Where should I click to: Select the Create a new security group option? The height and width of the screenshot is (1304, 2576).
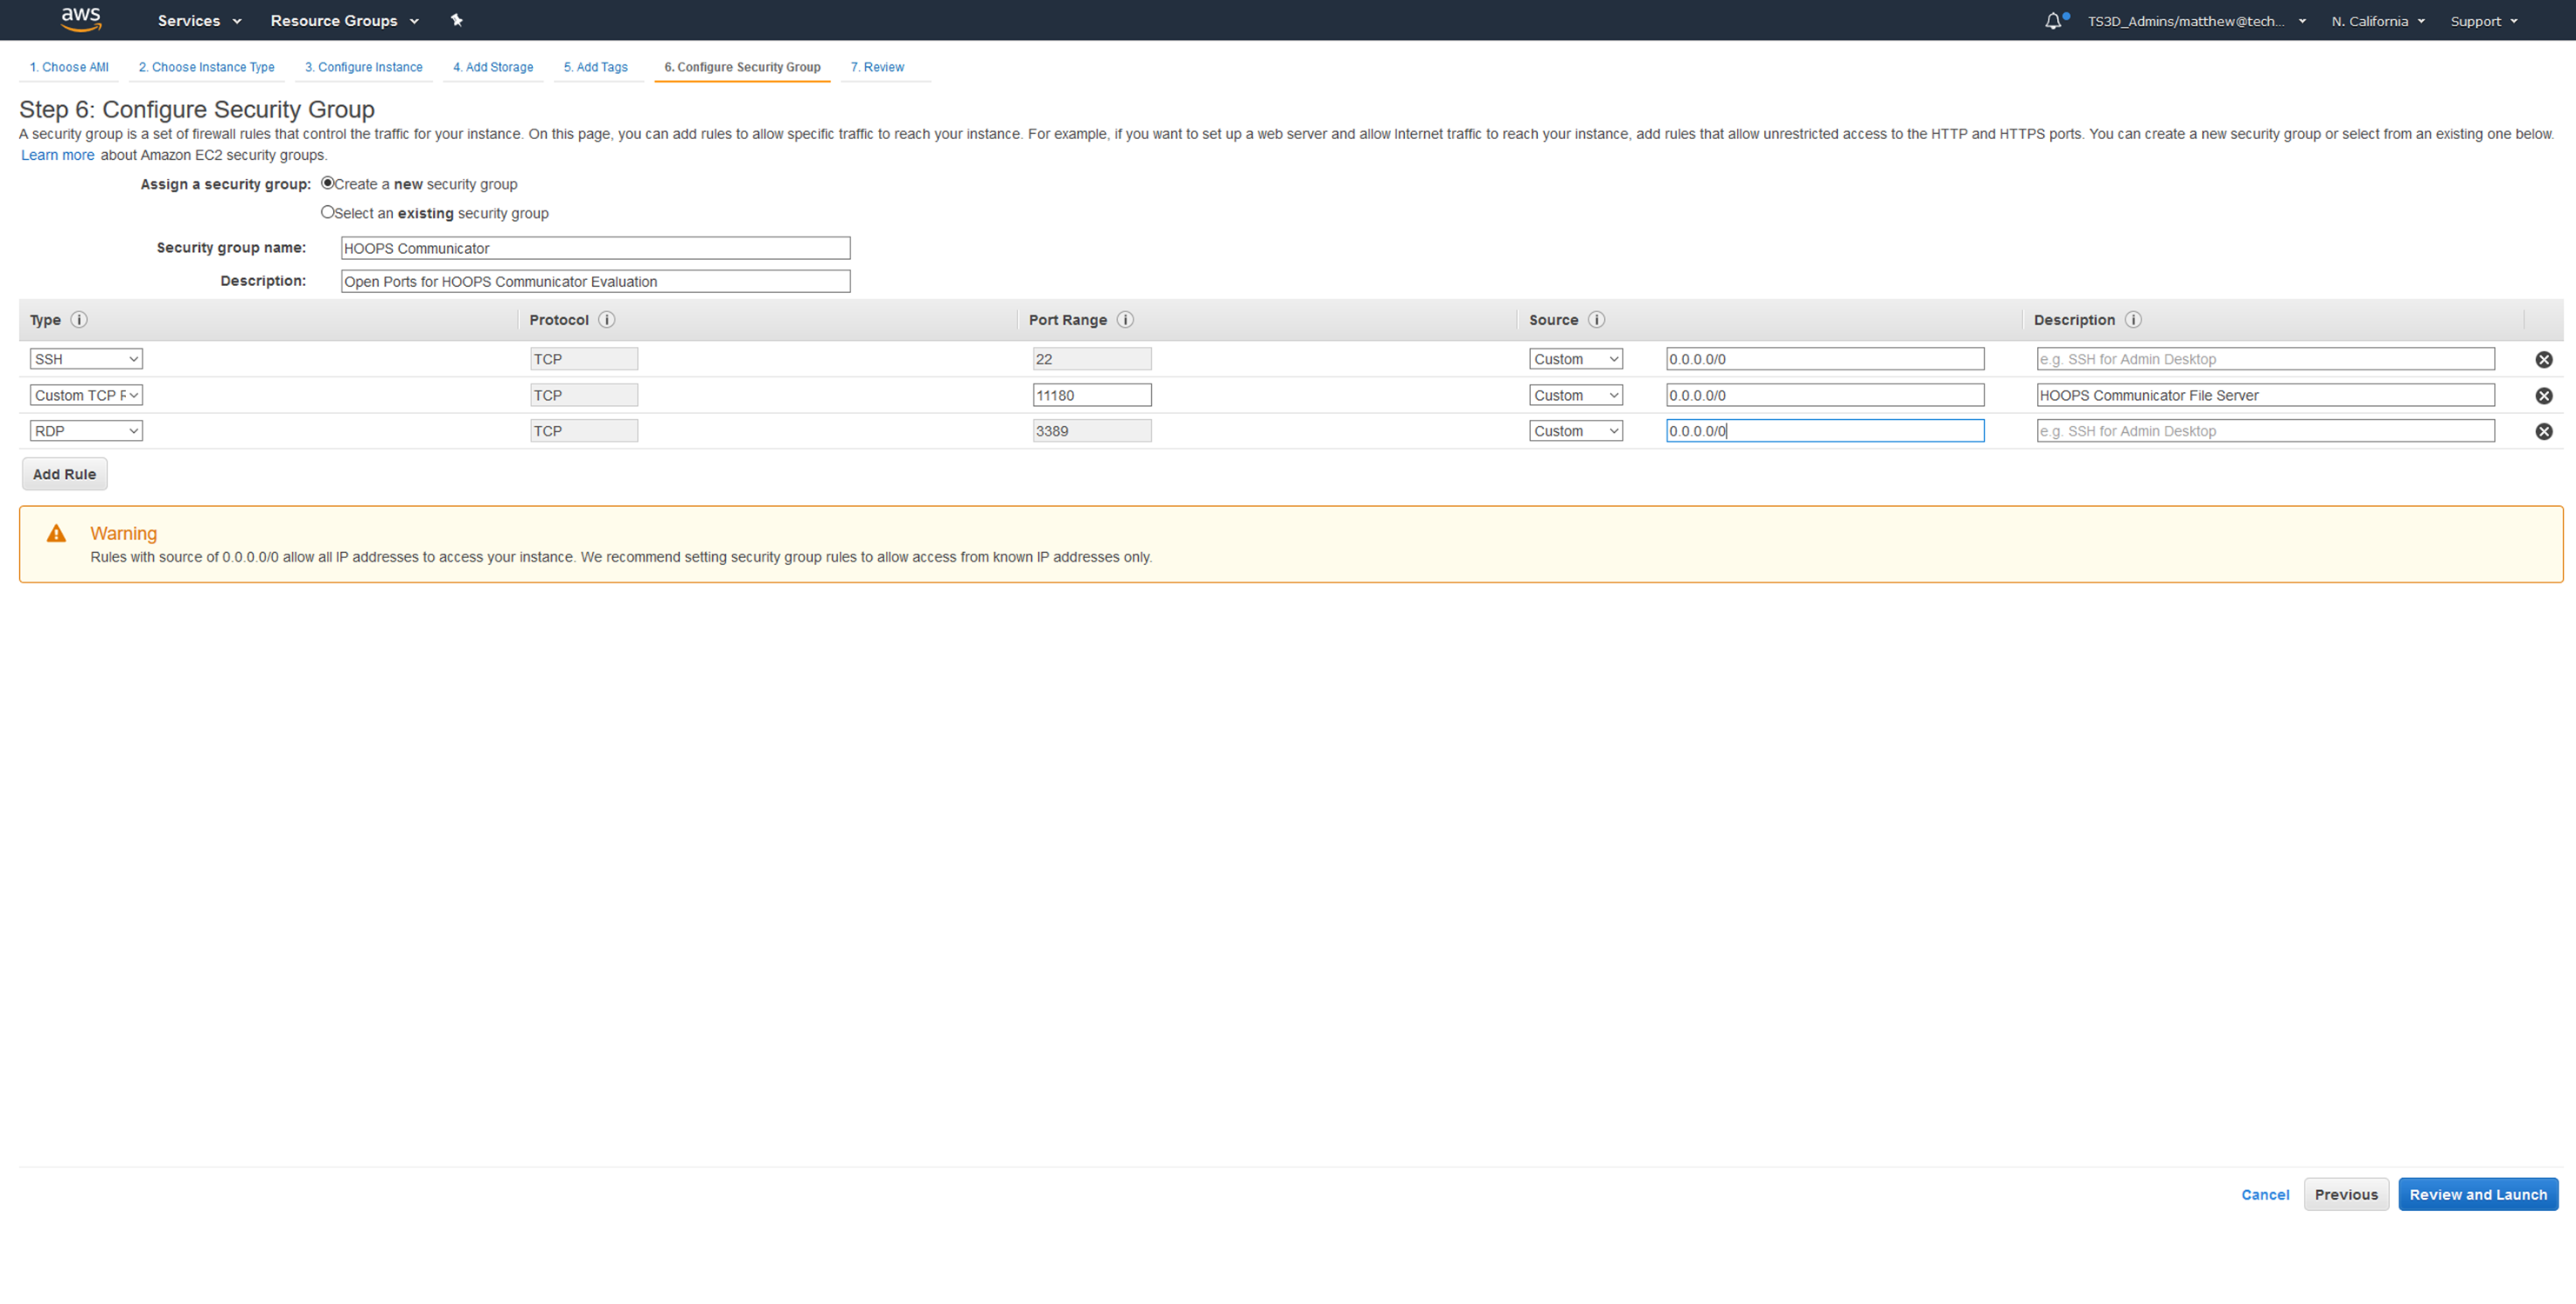click(327, 182)
